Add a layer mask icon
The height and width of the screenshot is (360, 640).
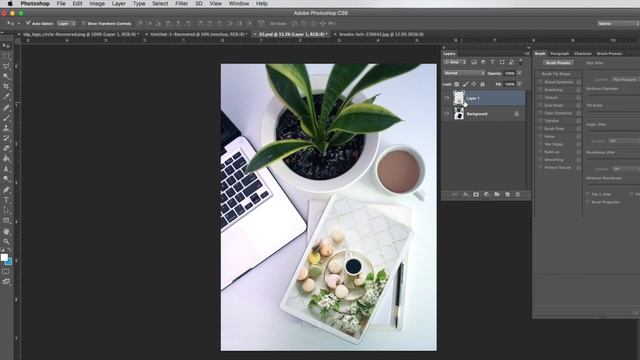pyautogui.click(x=476, y=195)
